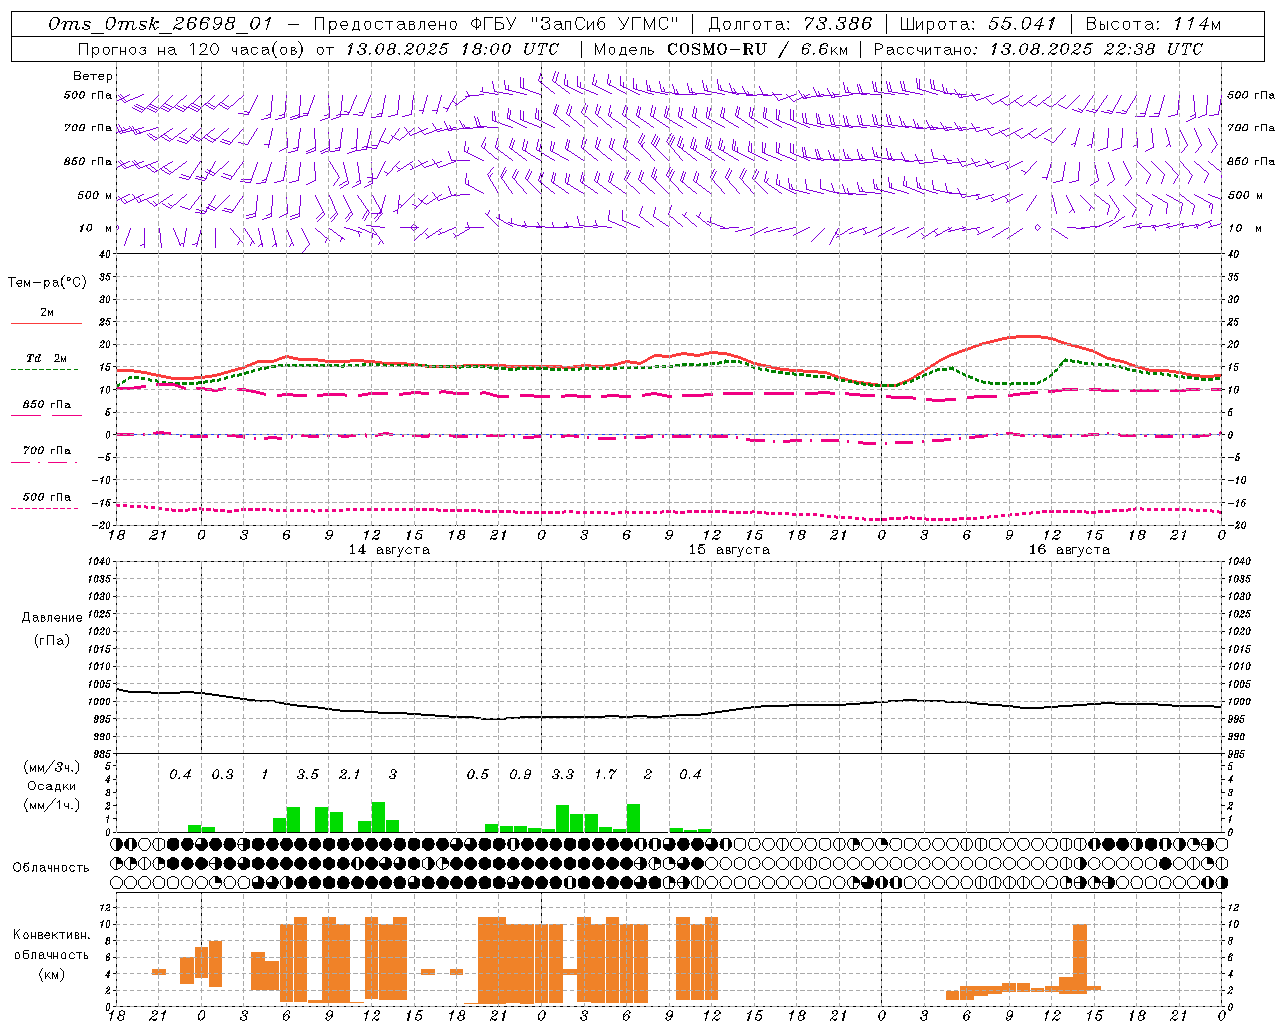Click the station ID Oms_Omsk_26698_01 title
This screenshot has height=1024, width=1280.
pyautogui.click(x=160, y=24)
